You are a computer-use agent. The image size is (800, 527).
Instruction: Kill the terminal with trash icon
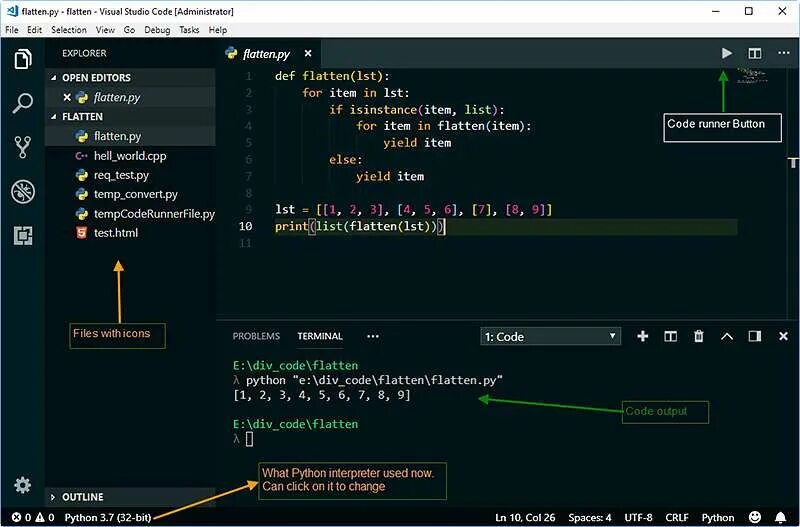pyautogui.click(x=698, y=336)
